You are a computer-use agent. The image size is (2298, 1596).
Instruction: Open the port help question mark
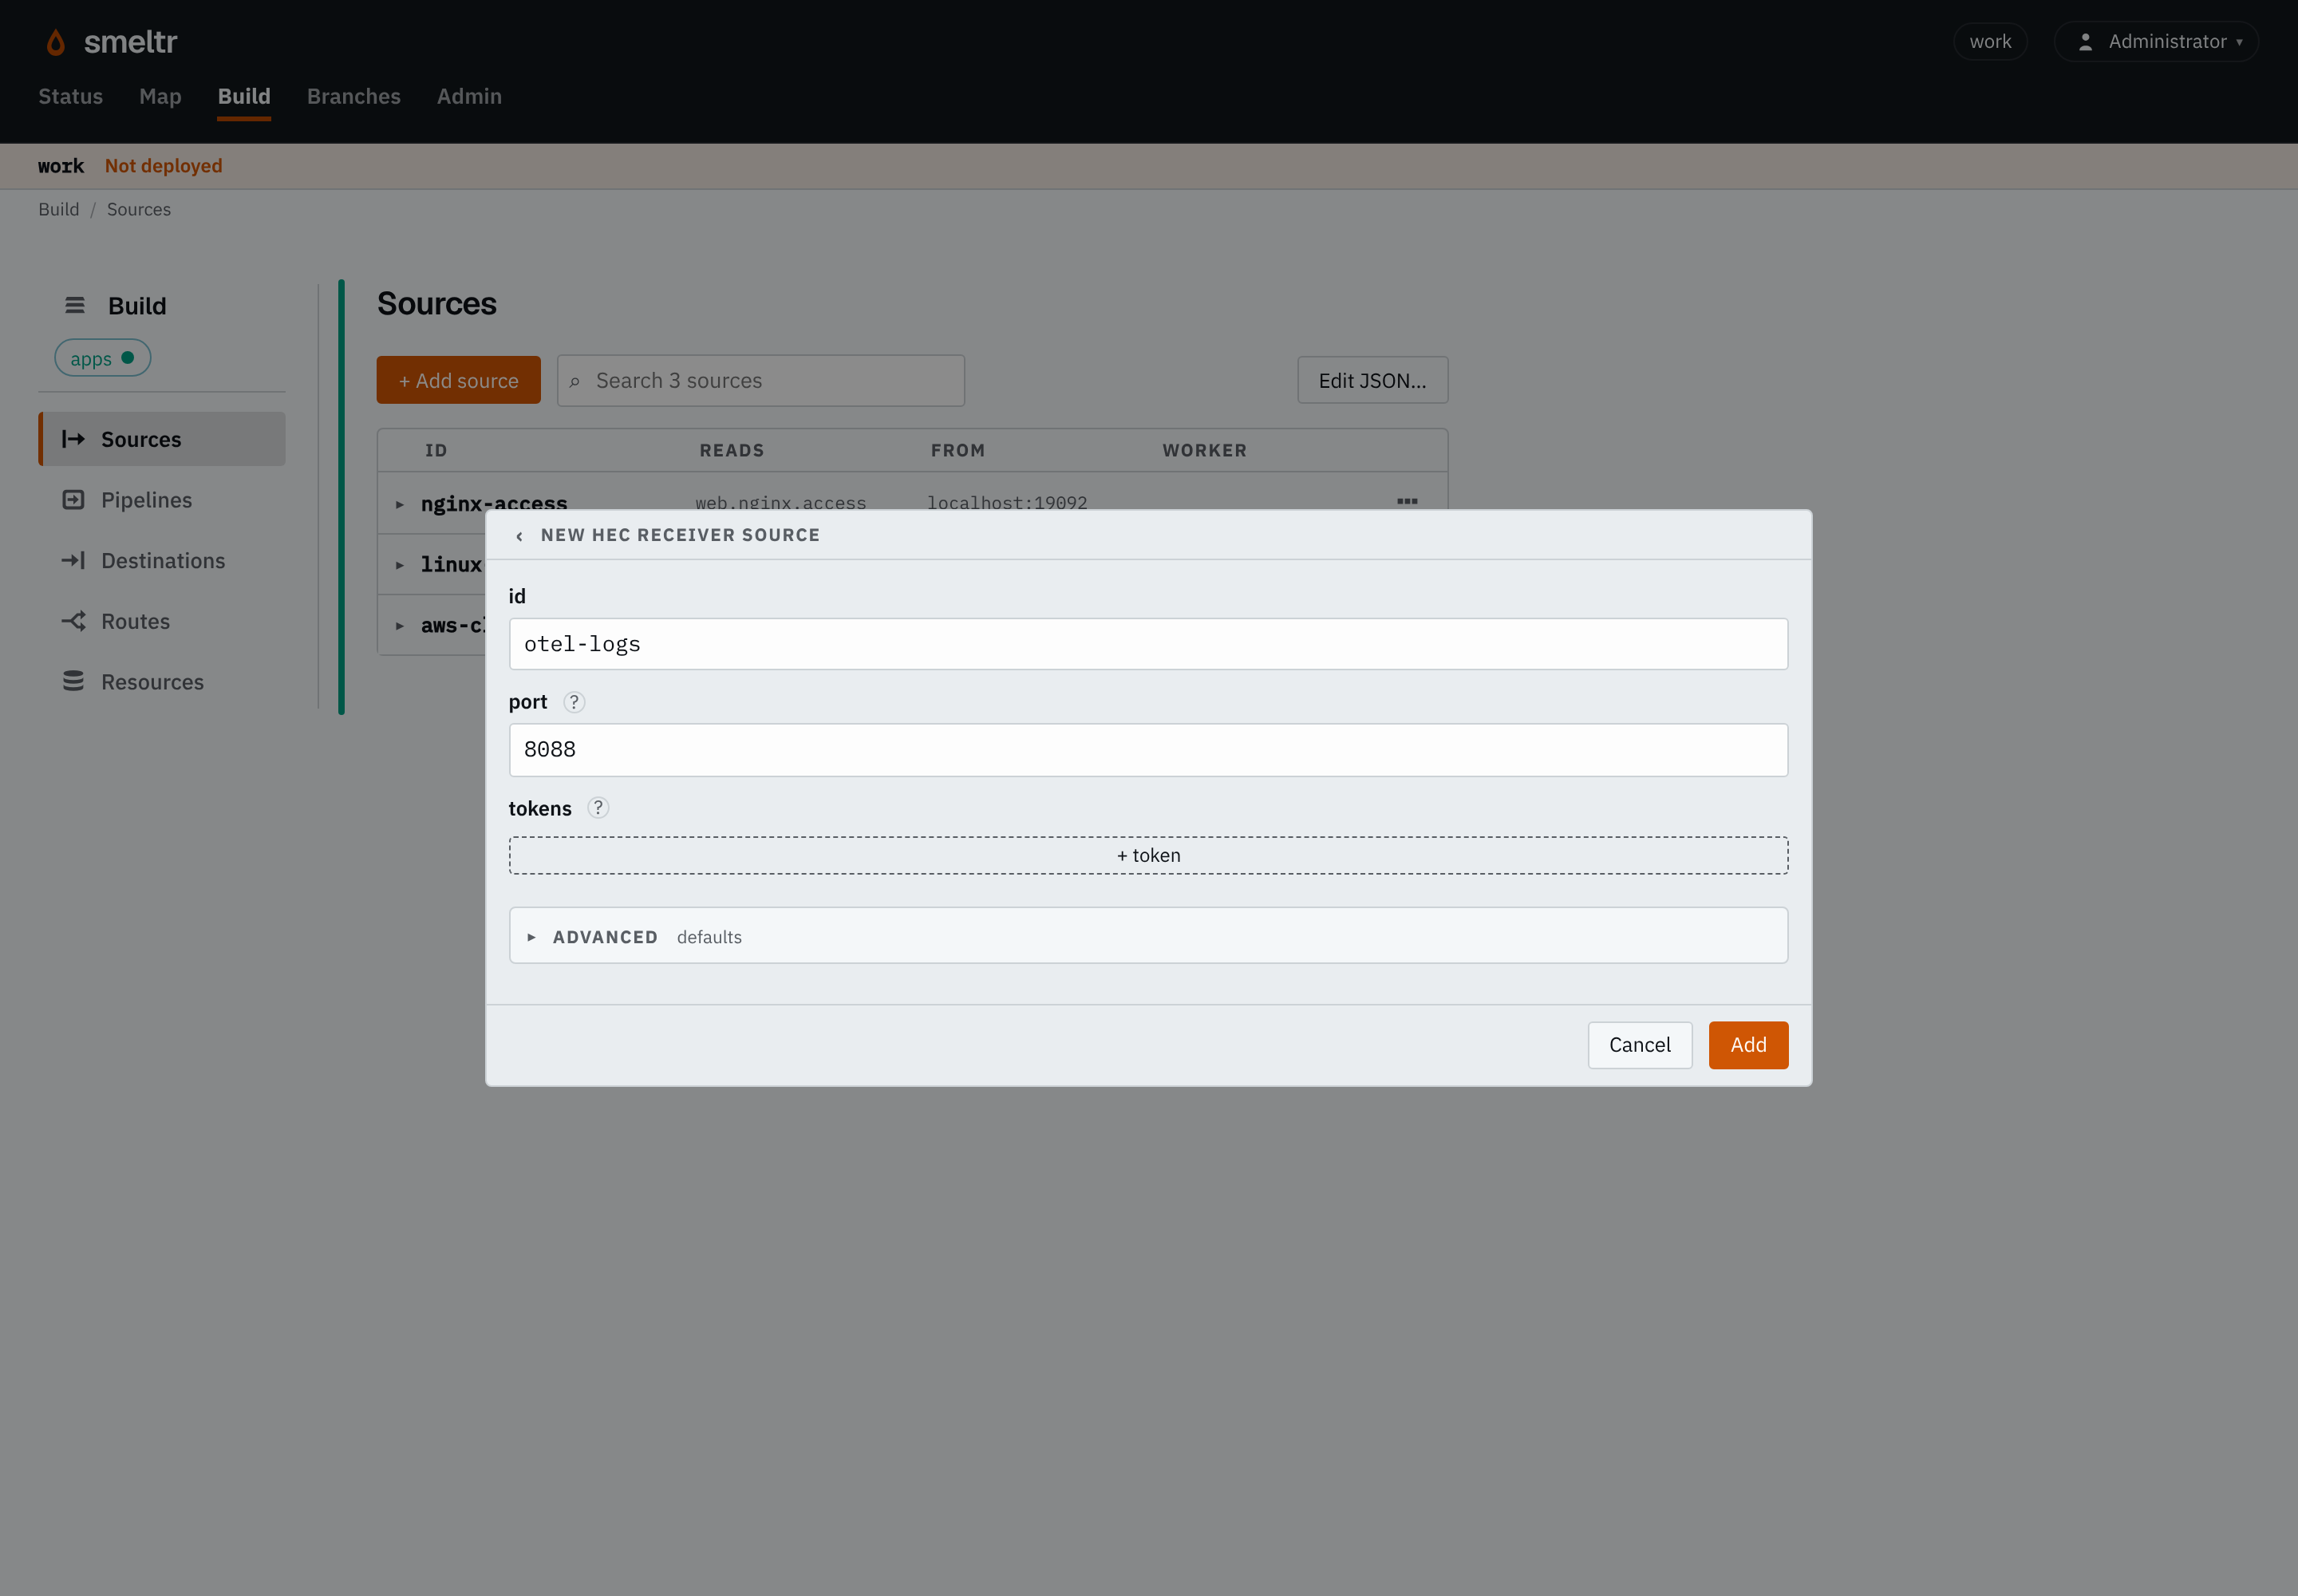tap(574, 702)
